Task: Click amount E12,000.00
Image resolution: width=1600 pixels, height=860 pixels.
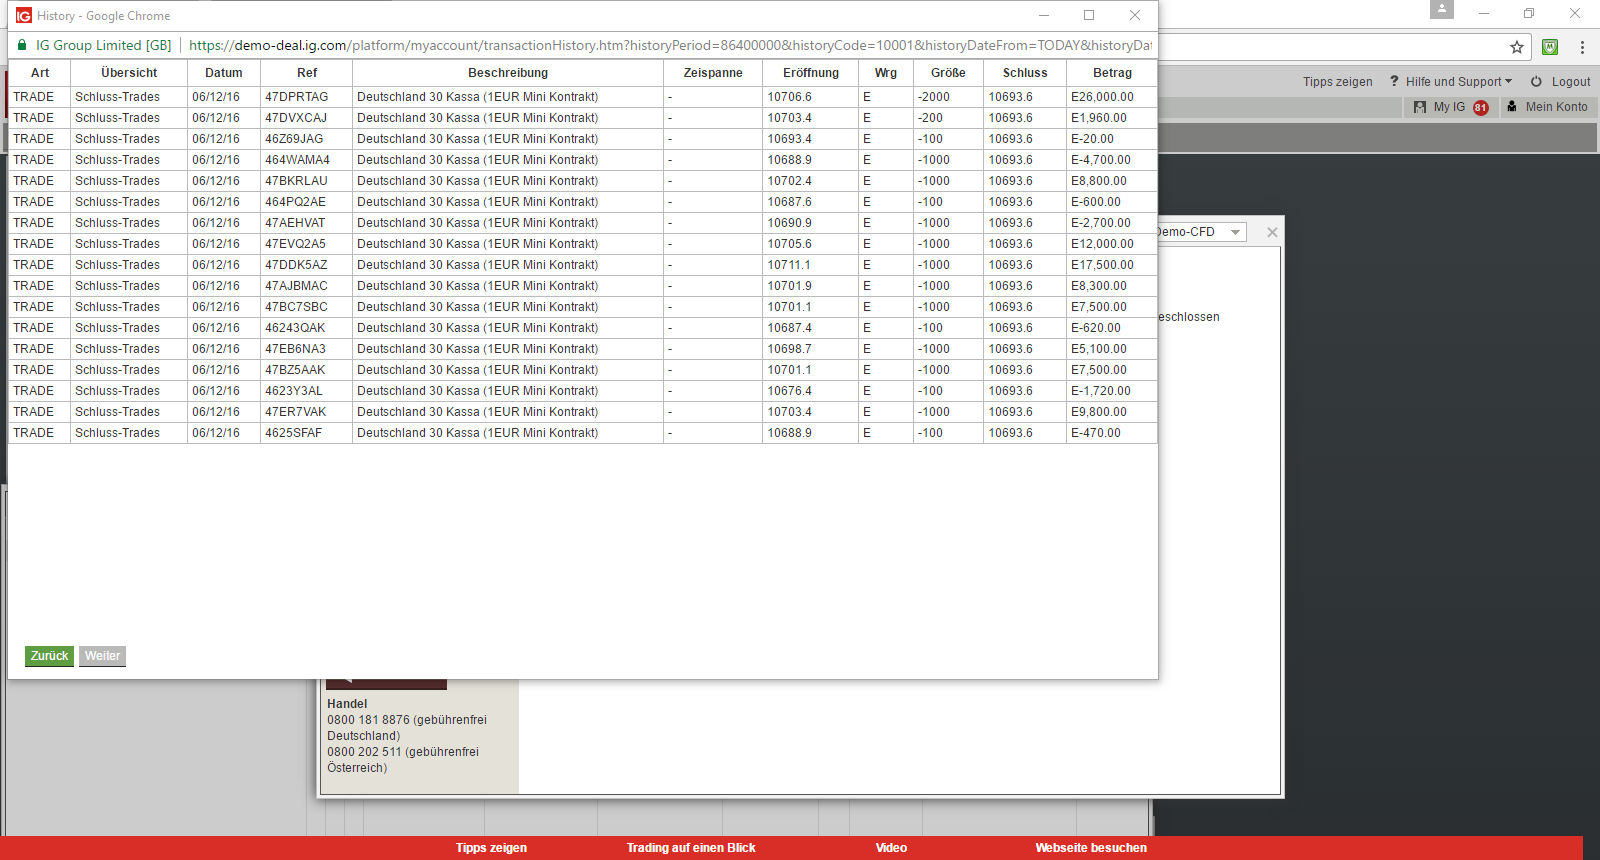Action: (1102, 244)
